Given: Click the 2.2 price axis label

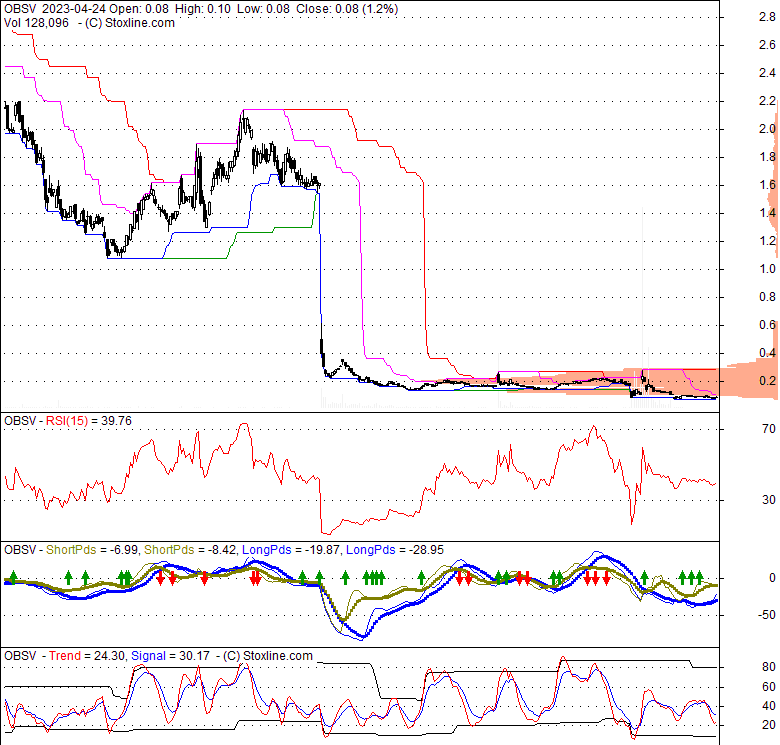Looking at the screenshot, I should click(x=767, y=101).
